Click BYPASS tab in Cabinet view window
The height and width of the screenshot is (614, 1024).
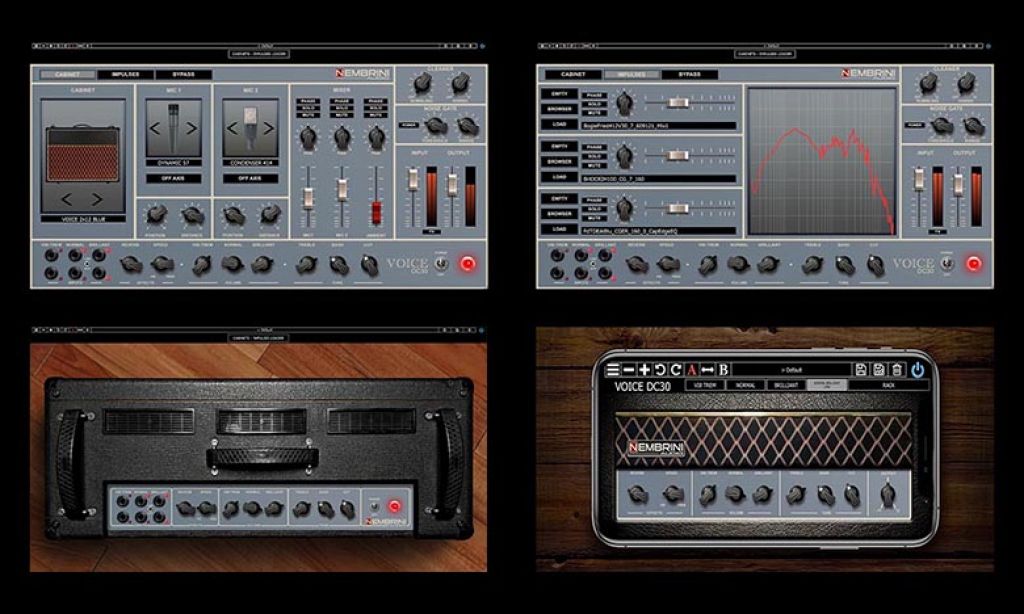coord(184,74)
